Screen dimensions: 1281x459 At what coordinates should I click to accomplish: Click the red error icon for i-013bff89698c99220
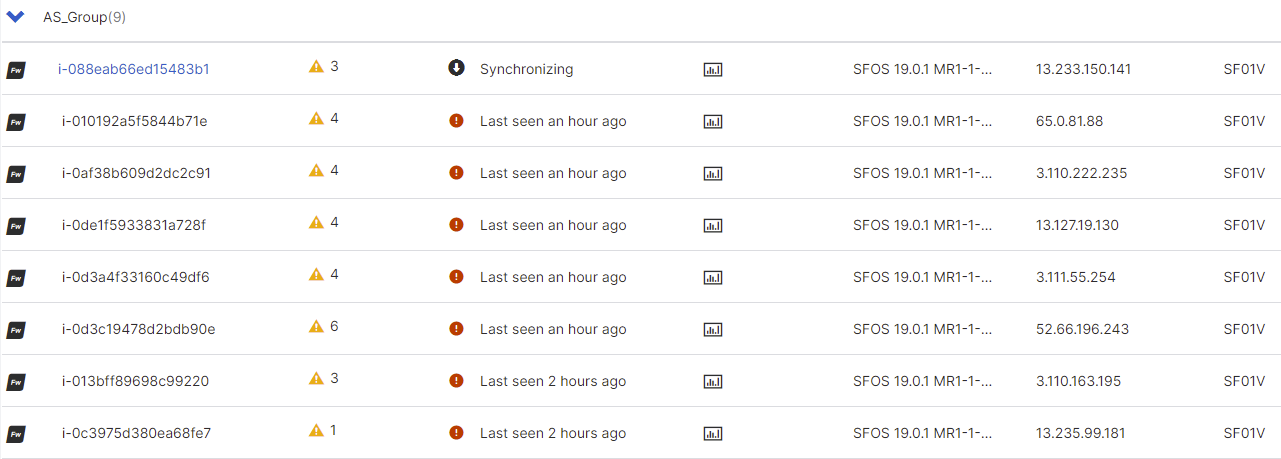tap(456, 381)
